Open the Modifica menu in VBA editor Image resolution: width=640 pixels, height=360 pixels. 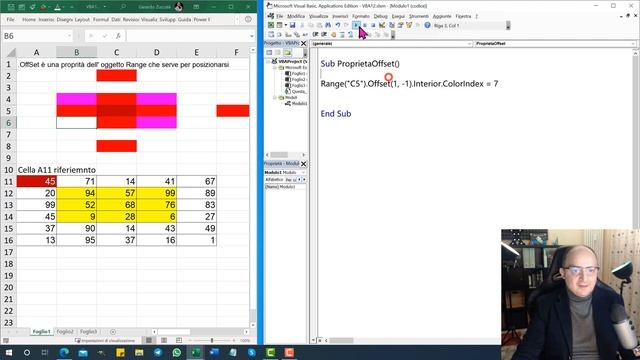[296, 16]
